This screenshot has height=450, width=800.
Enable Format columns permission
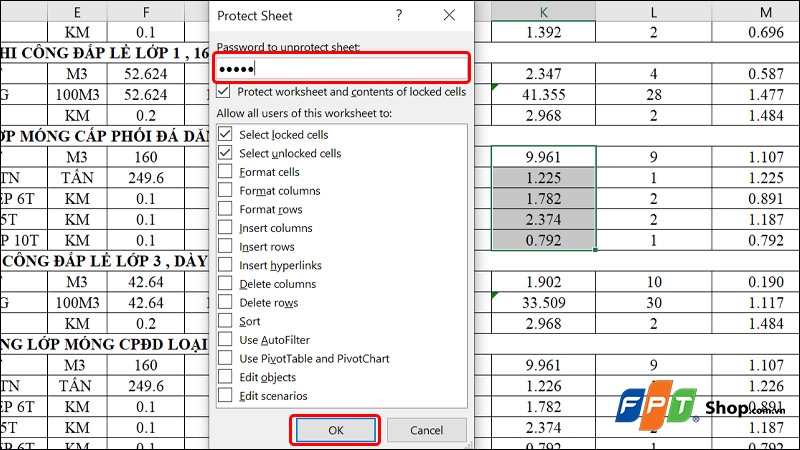225,190
